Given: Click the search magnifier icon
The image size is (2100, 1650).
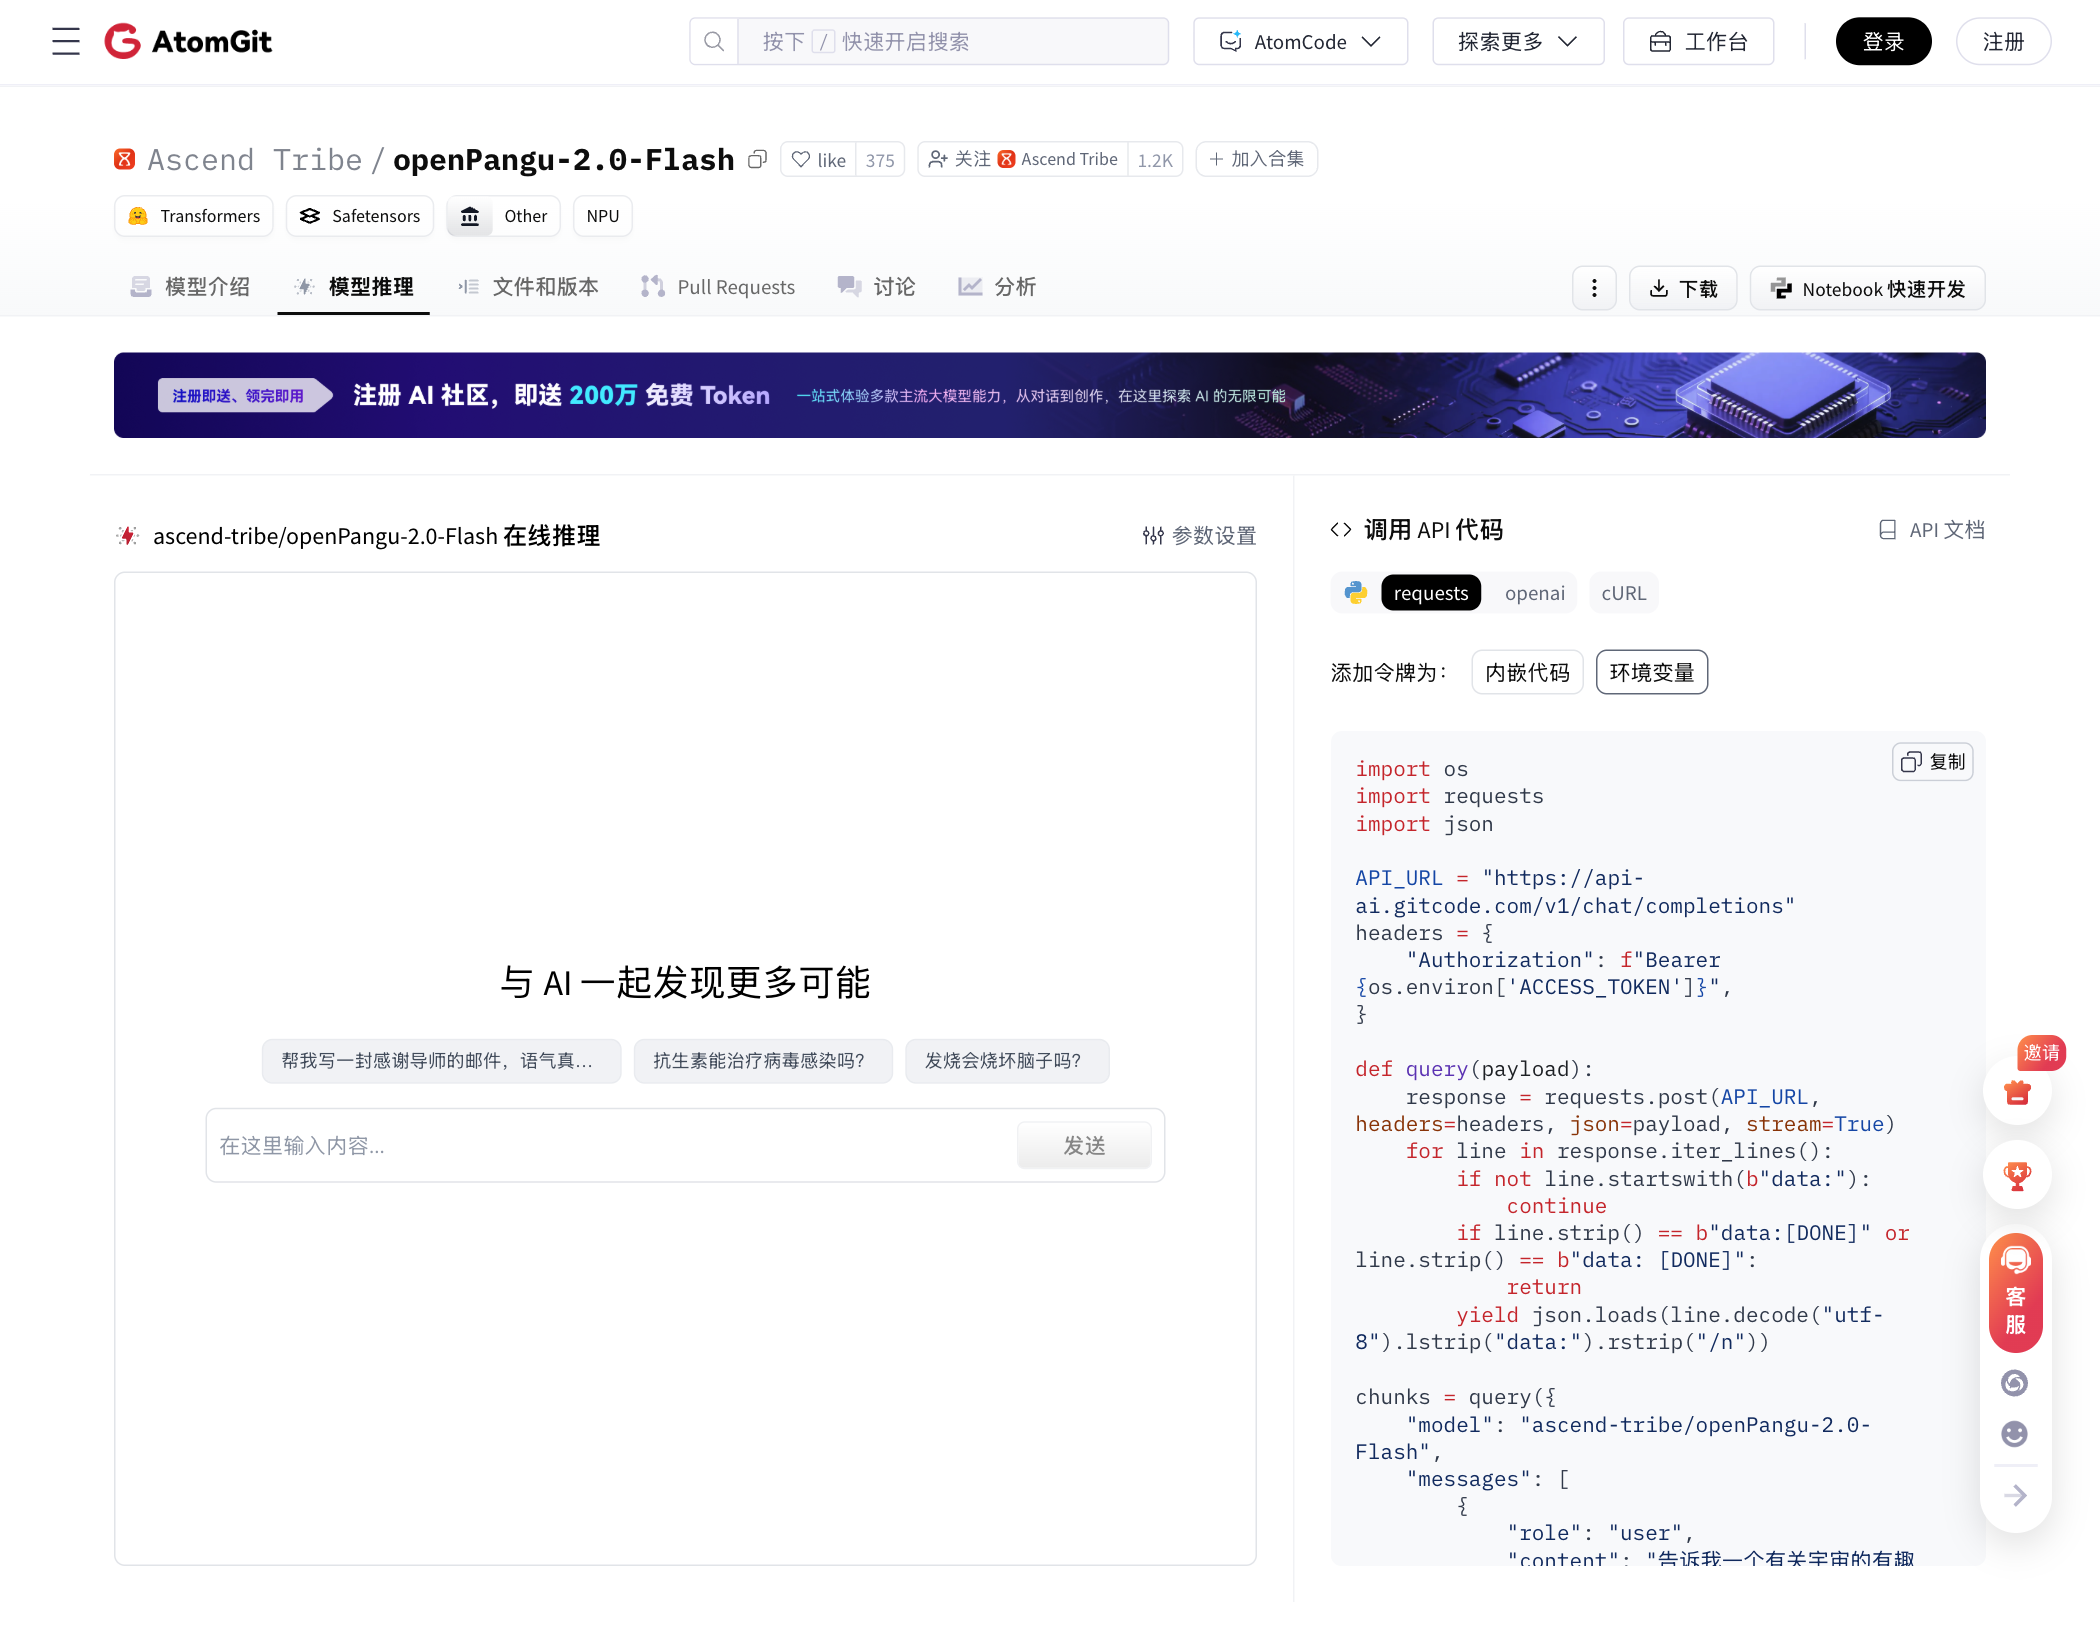Looking at the screenshot, I should tap(714, 41).
